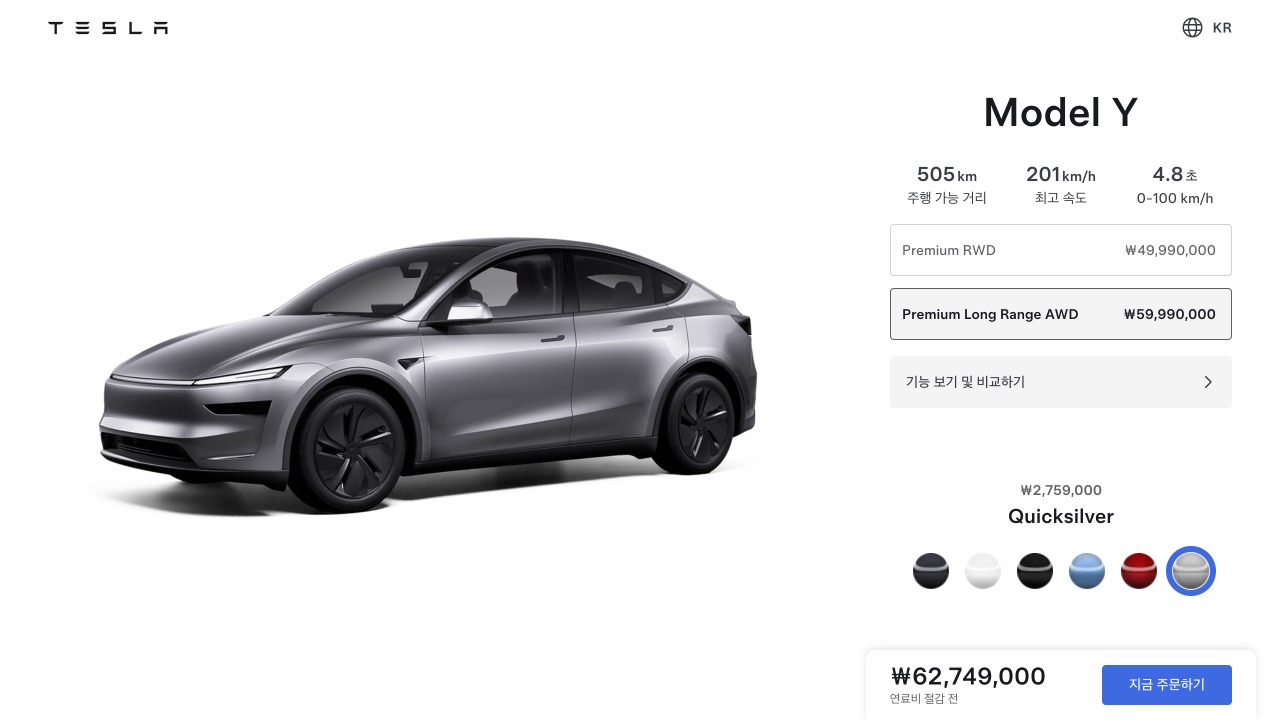Click the Model Y car image
The height and width of the screenshot is (720, 1280).
coord(428,375)
